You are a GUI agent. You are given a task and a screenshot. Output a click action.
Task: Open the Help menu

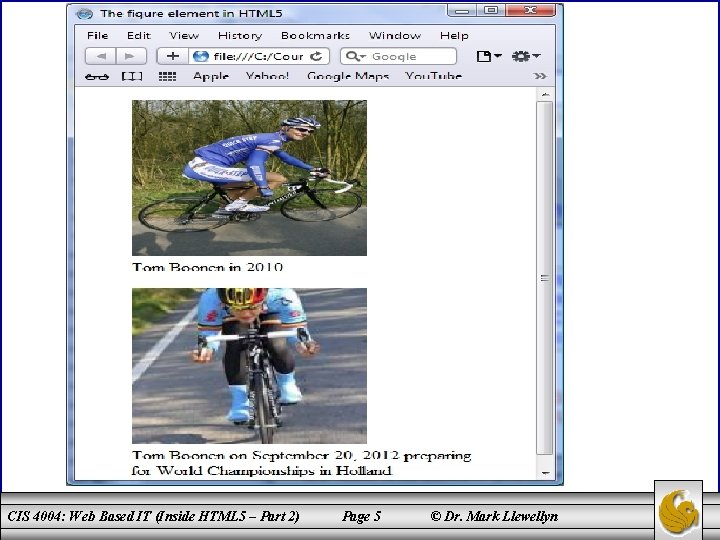click(x=454, y=35)
